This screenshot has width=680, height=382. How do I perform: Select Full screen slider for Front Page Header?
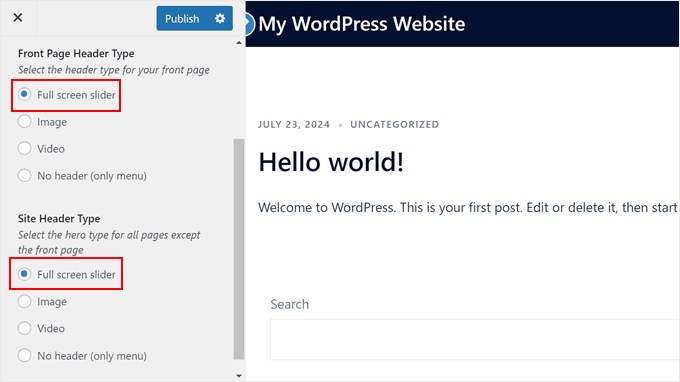(24, 95)
